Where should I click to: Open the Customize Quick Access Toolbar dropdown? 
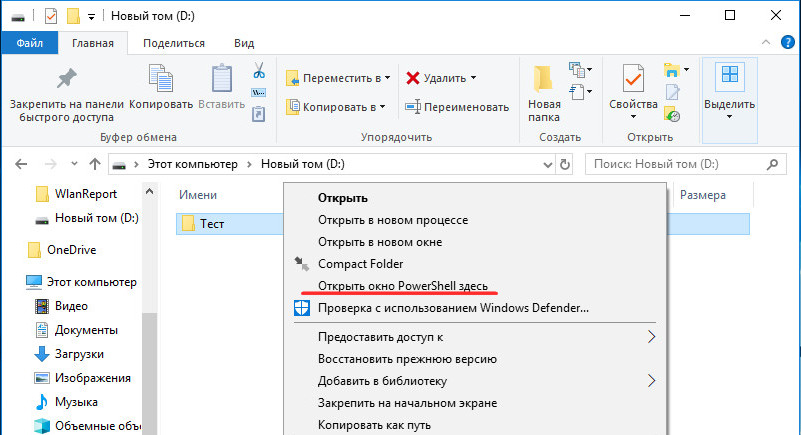pos(91,17)
